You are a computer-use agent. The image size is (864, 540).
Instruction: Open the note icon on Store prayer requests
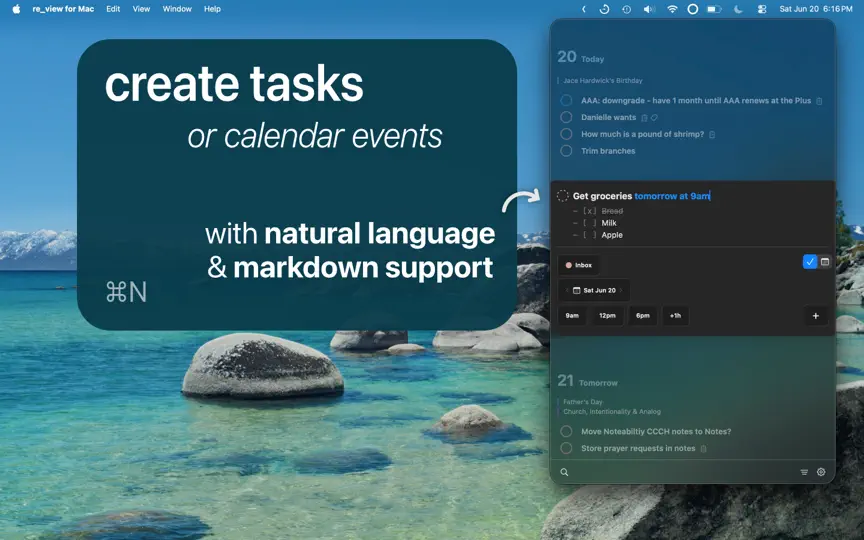[703, 449]
